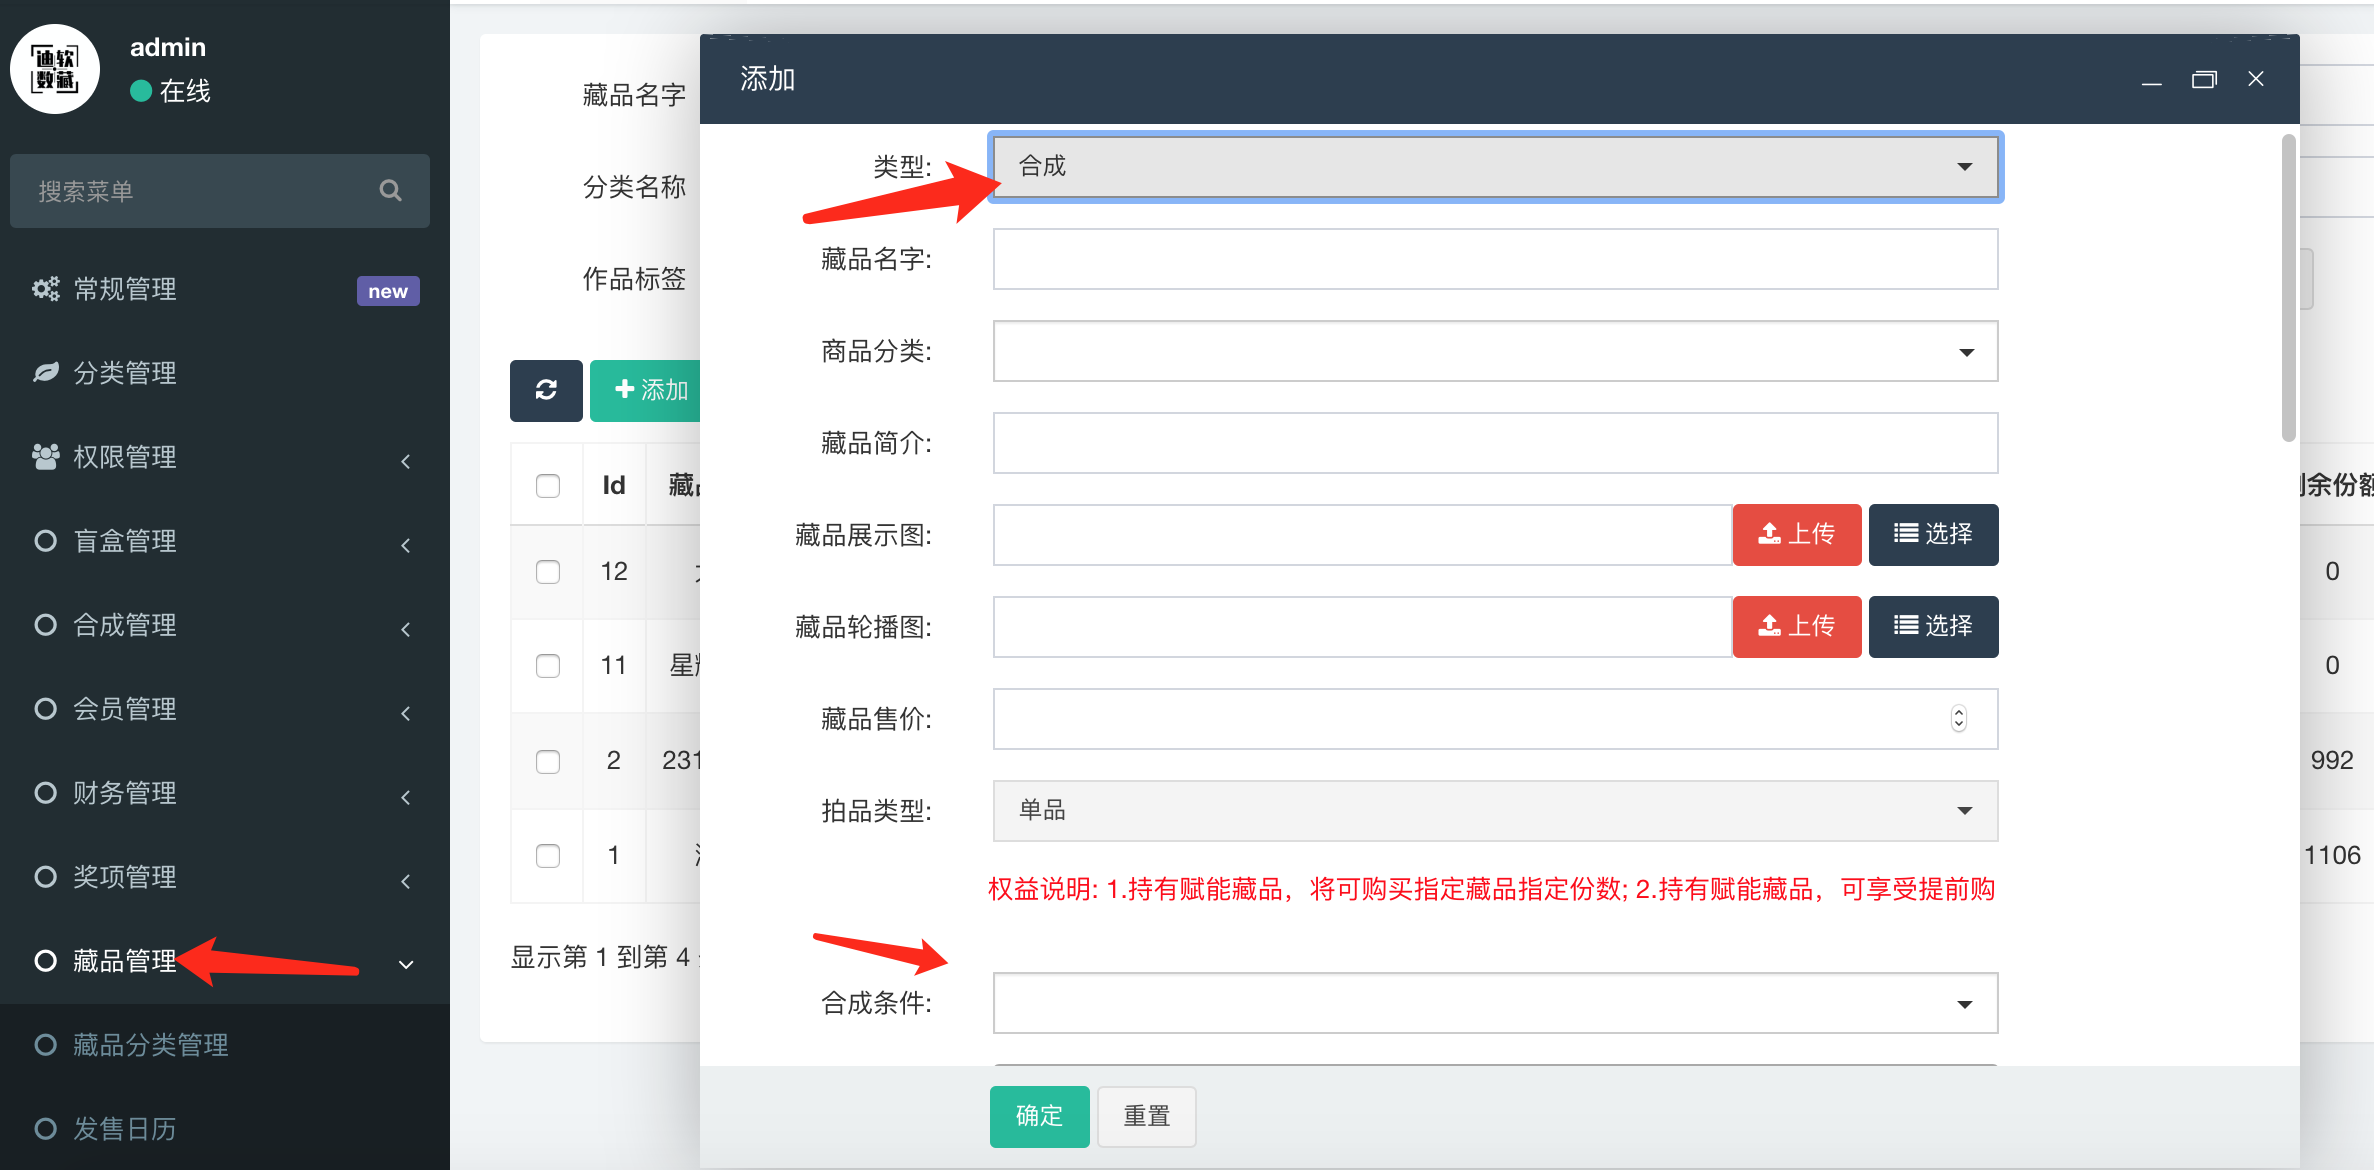Click the users icon for 权限管理
Viewport: 2374px width, 1170px height.
pos(45,457)
